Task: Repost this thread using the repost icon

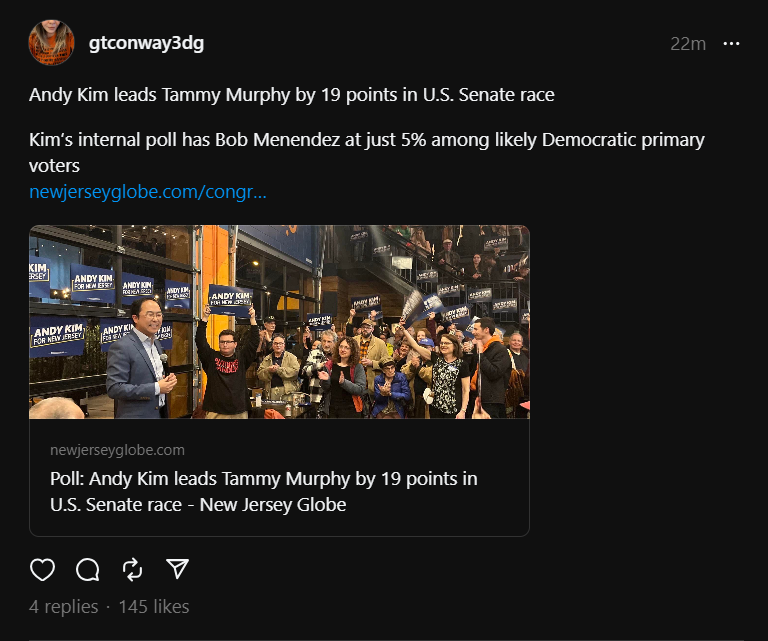Action: 132,570
